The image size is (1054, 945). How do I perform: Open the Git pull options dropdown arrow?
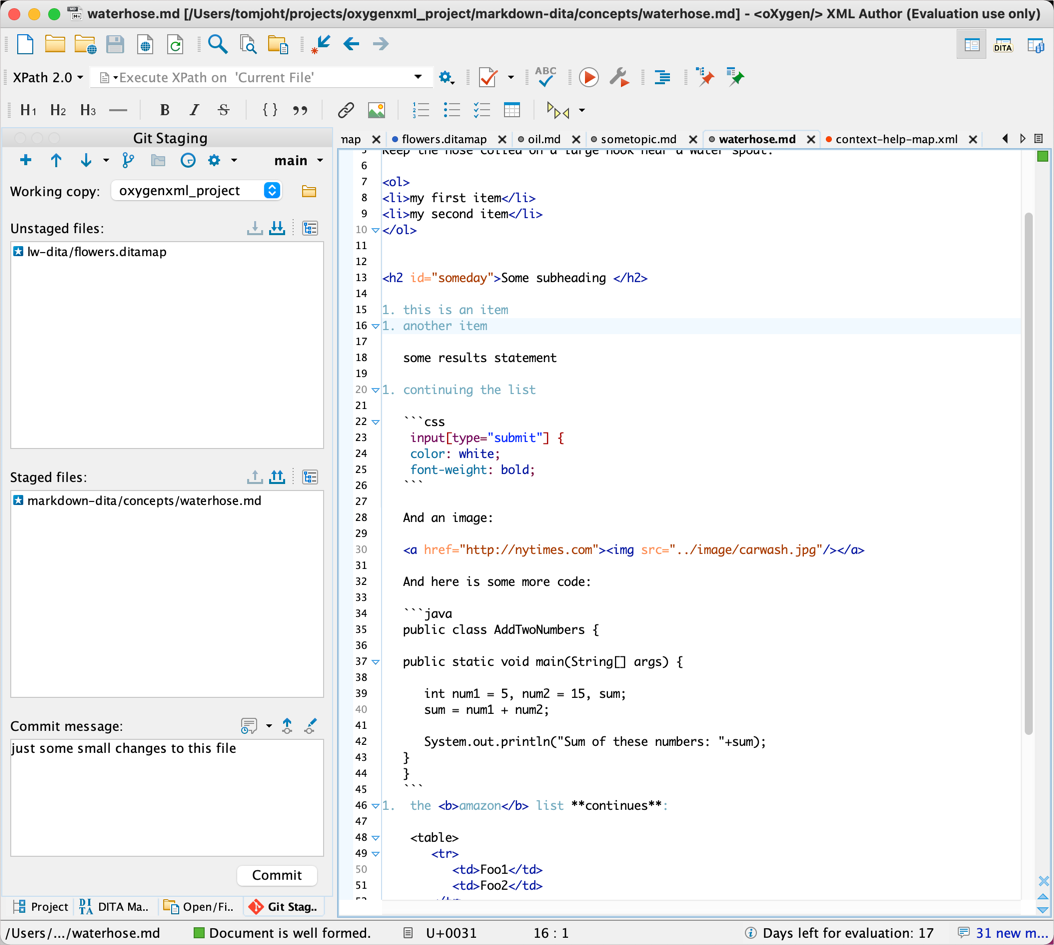pyautogui.click(x=106, y=160)
